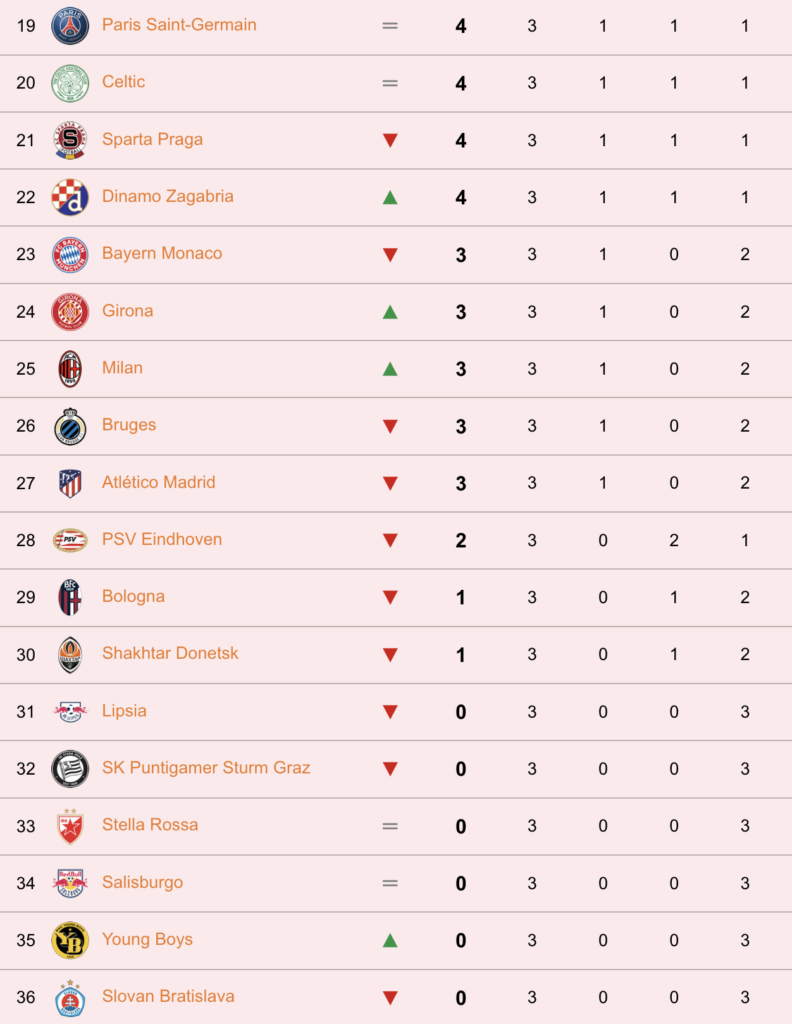Click the Slovan Bratislava team name
The height and width of the screenshot is (1024, 792).
point(168,996)
